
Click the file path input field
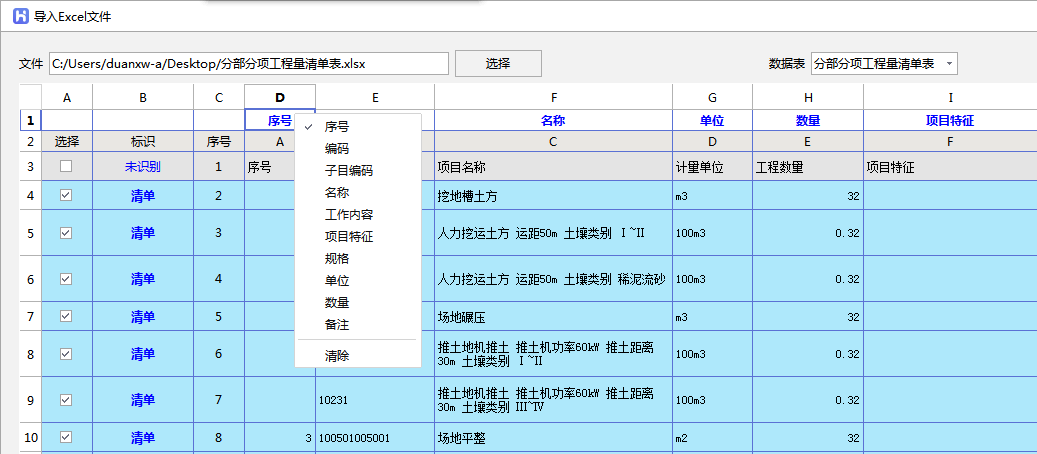(x=248, y=63)
